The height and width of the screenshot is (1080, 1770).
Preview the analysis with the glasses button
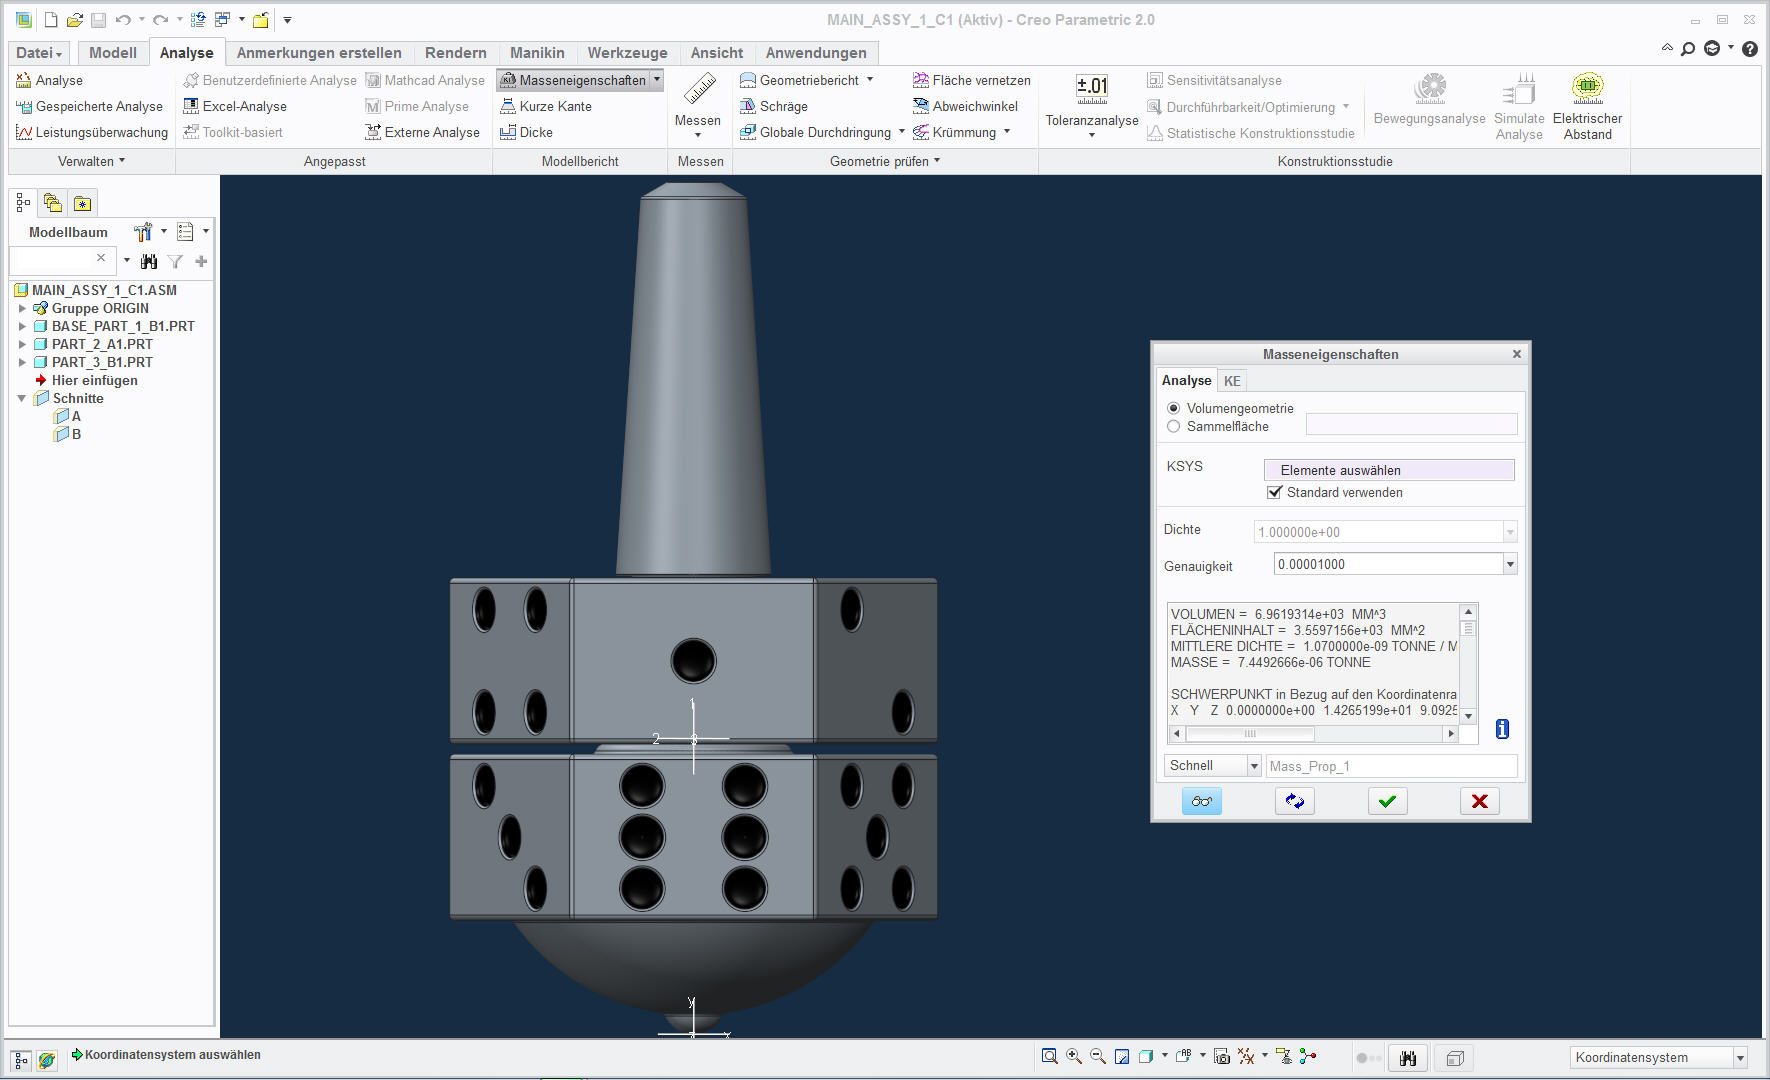click(1201, 801)
